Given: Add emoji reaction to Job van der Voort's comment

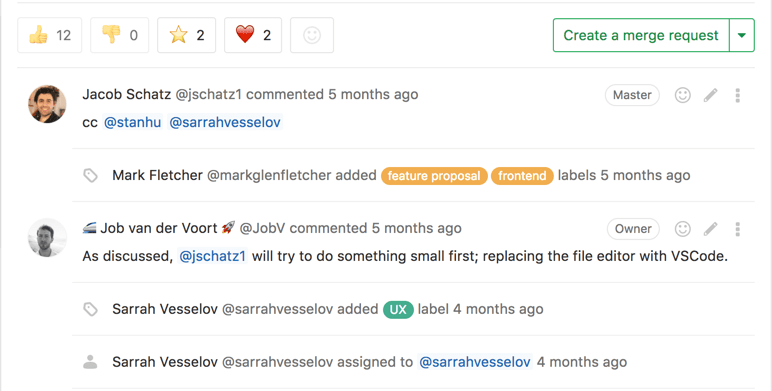Looking at the screenshot, I should (682, 229).
